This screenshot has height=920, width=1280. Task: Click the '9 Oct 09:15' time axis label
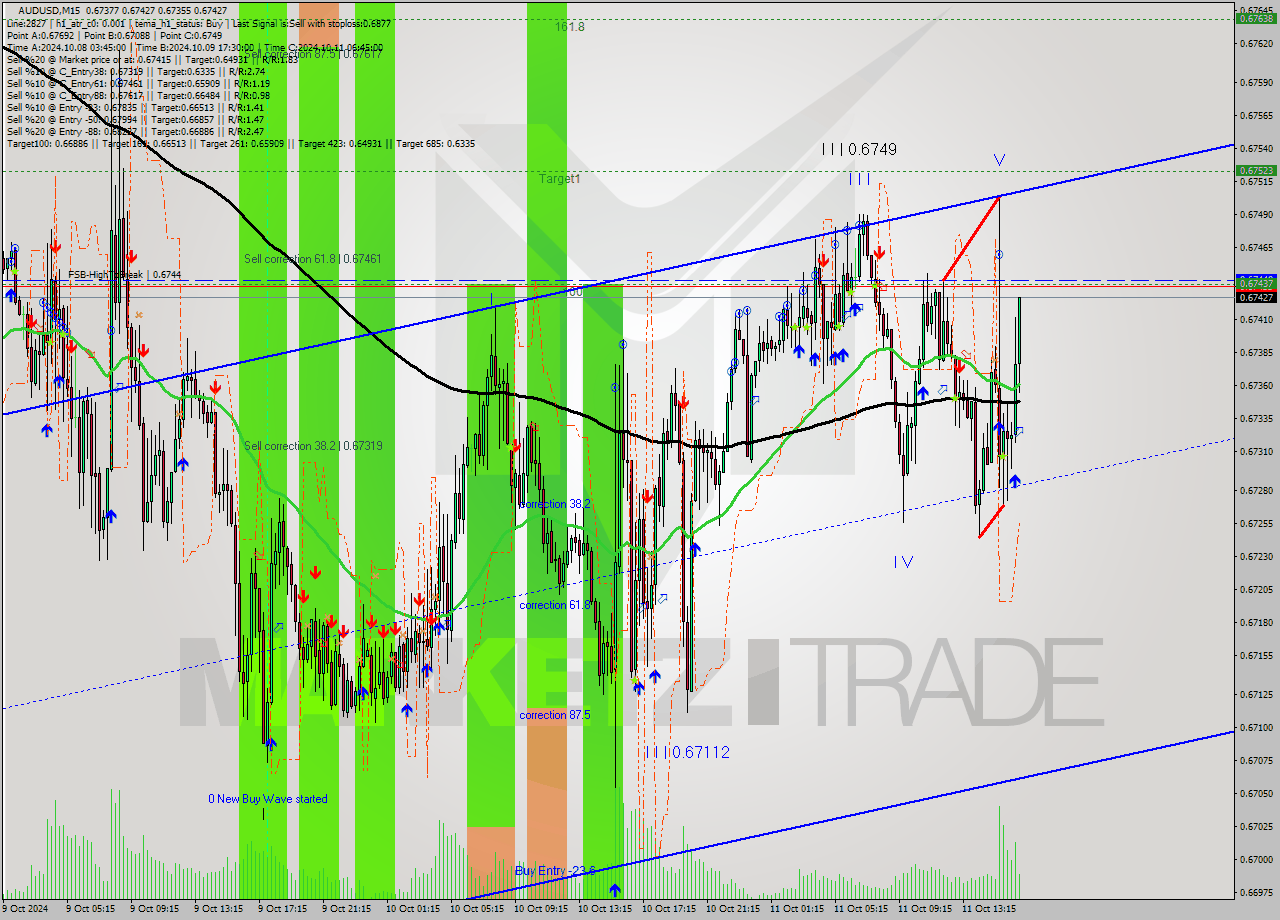(155, 909)
